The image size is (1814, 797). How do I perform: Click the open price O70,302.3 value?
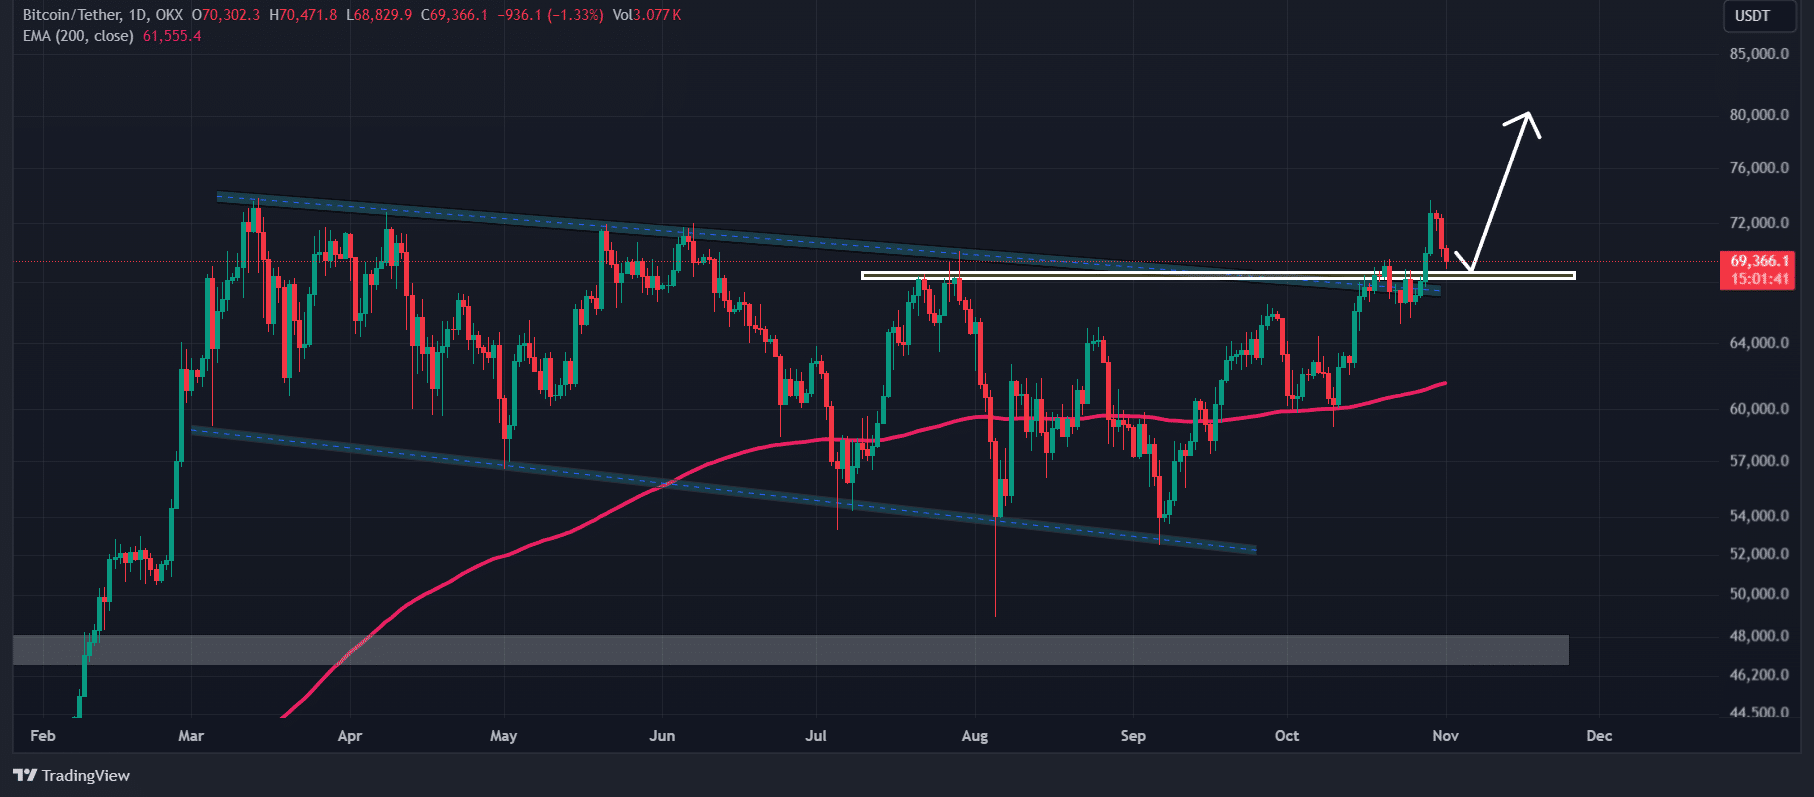226,15
